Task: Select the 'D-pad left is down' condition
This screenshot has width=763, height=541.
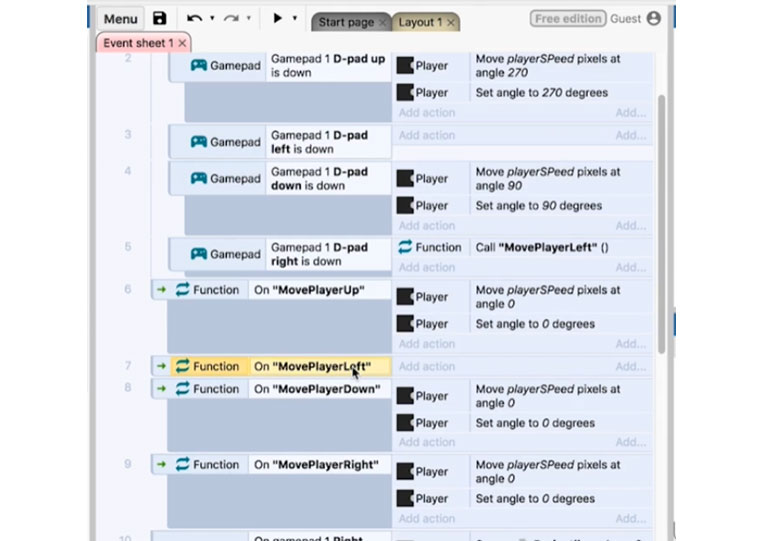Action: [x=328, y=142]
